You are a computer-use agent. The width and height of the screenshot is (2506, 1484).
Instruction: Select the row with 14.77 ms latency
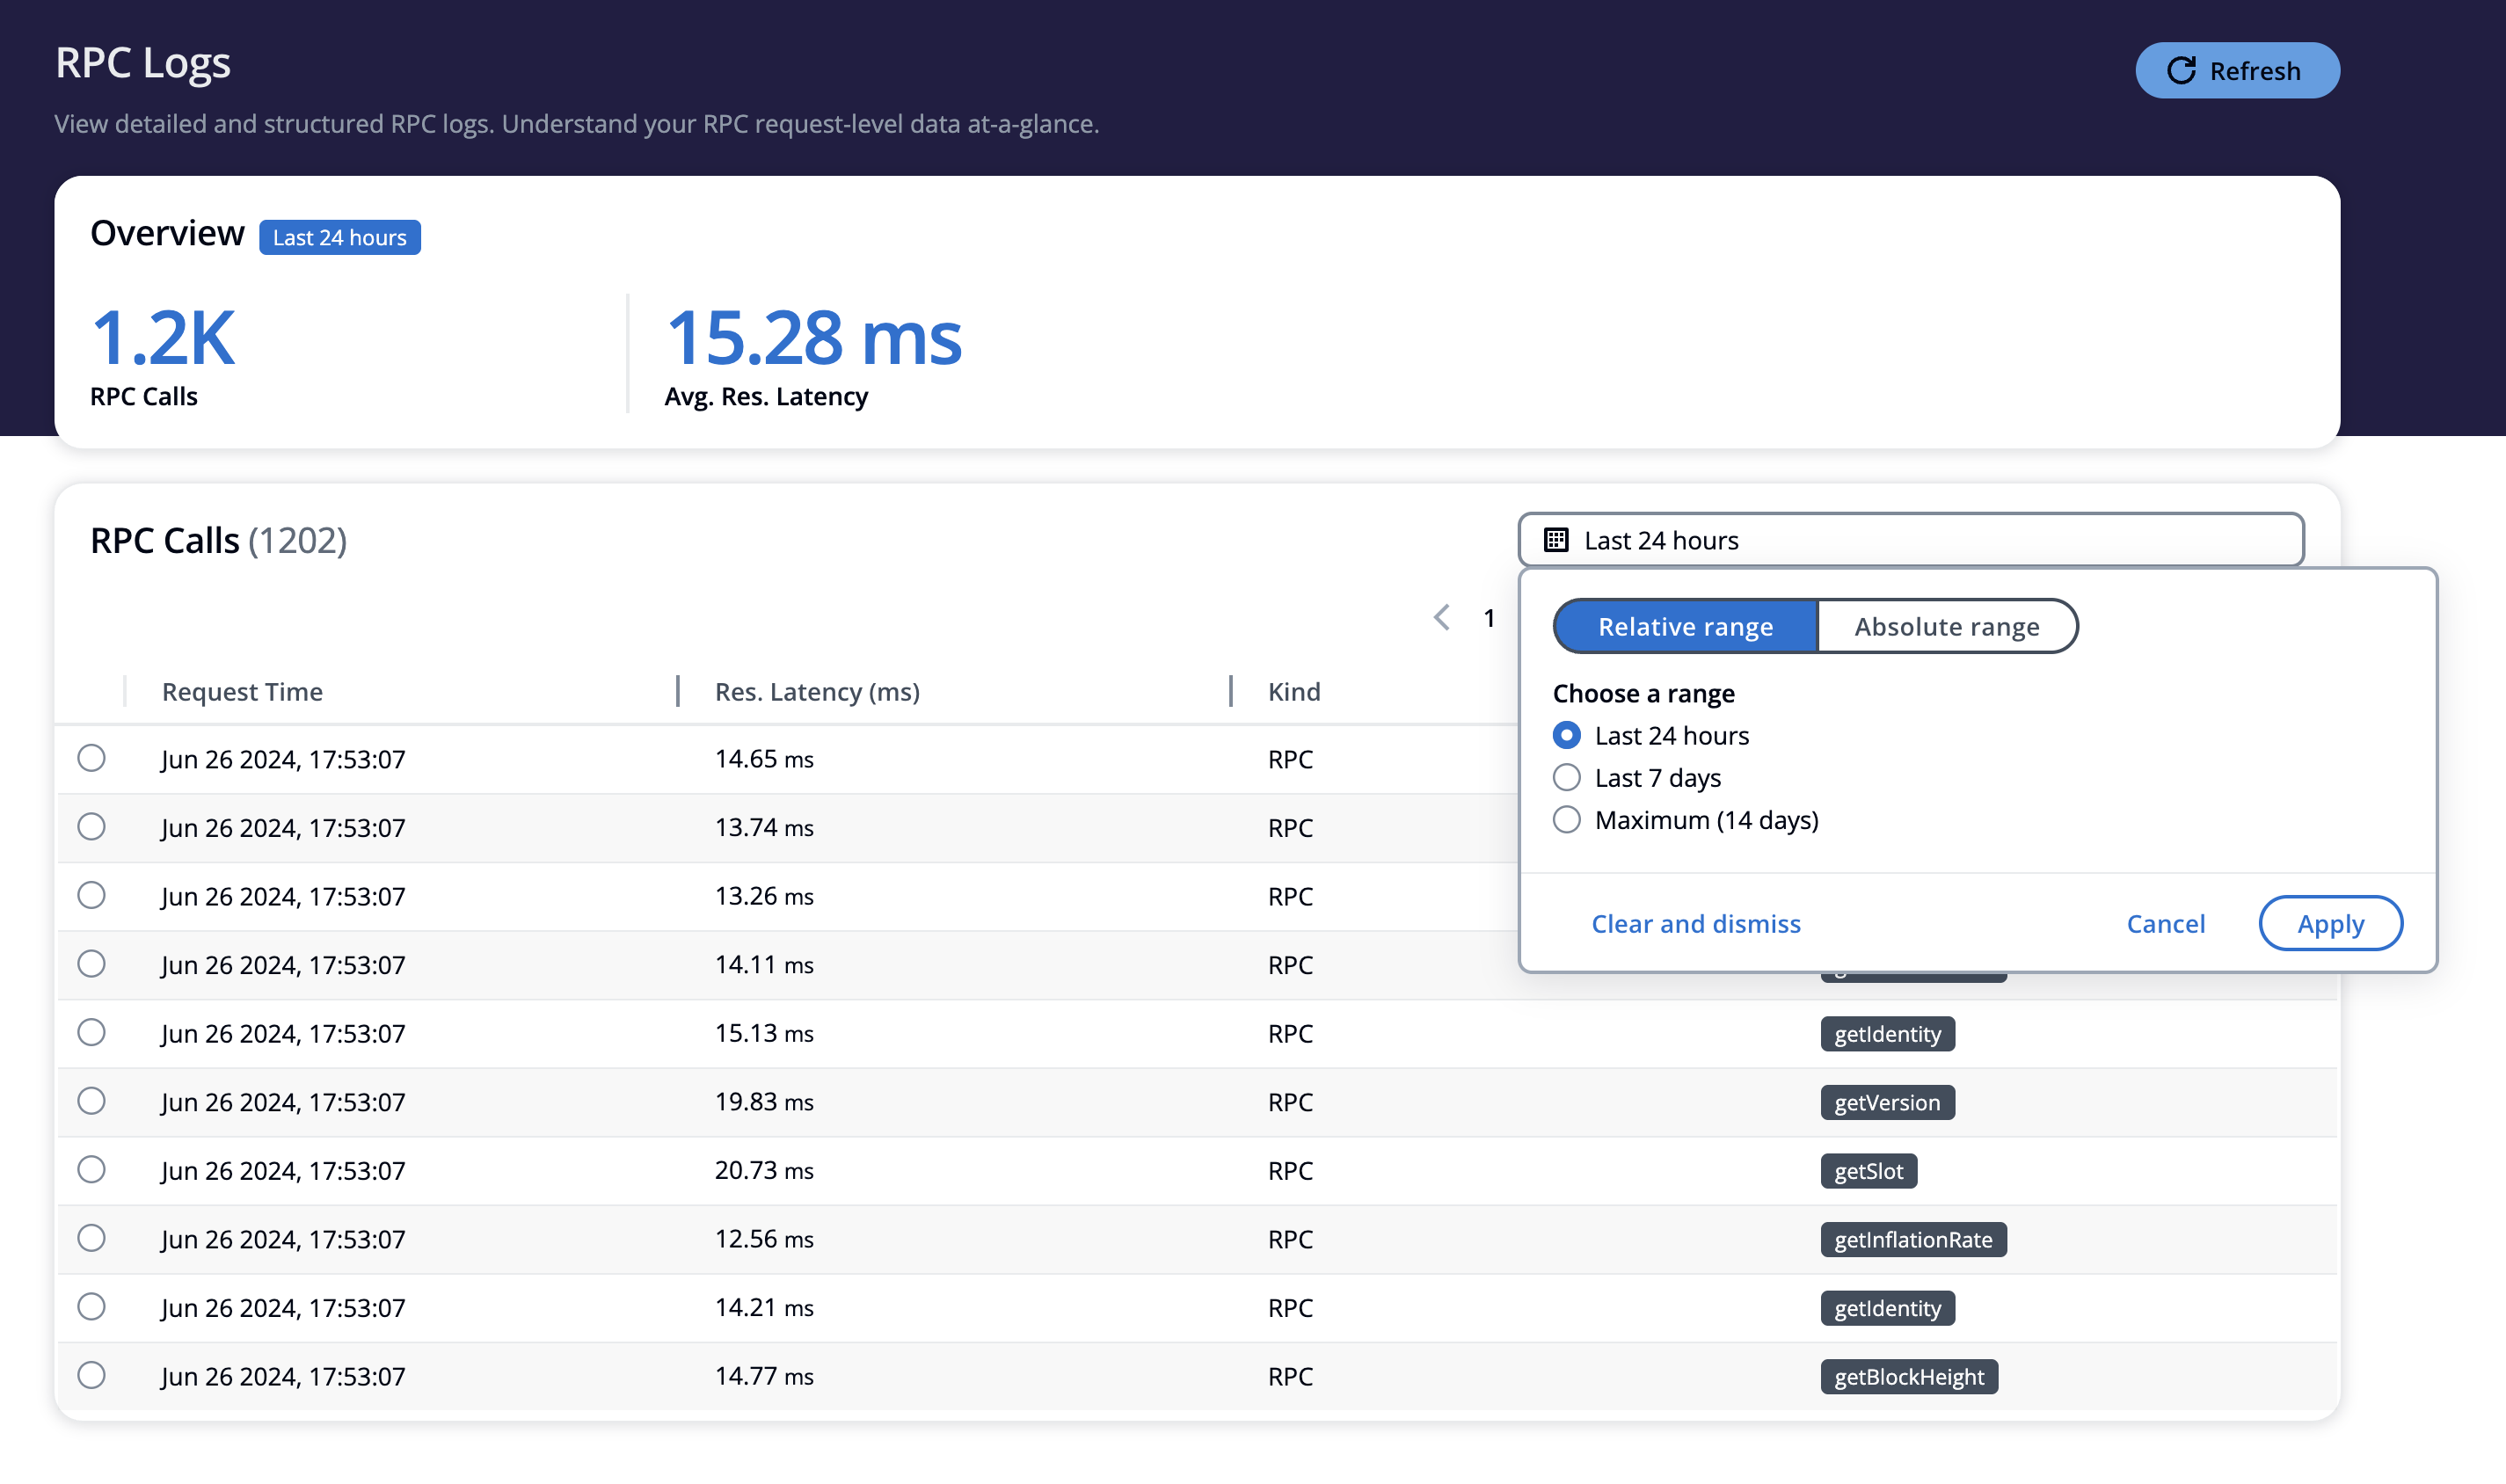tap(91, 1375)
